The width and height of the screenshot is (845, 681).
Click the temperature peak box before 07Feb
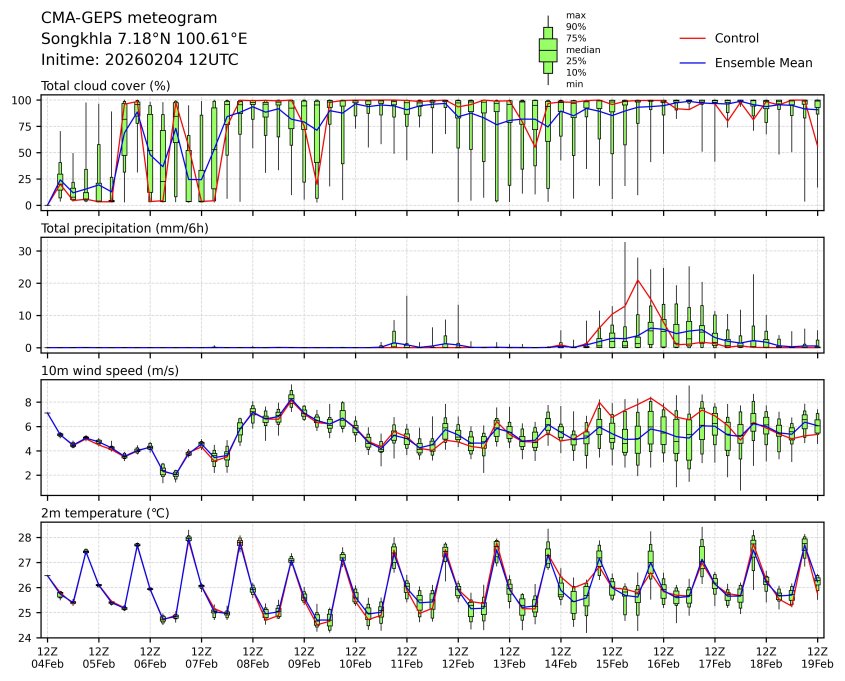tap(189, 538)
